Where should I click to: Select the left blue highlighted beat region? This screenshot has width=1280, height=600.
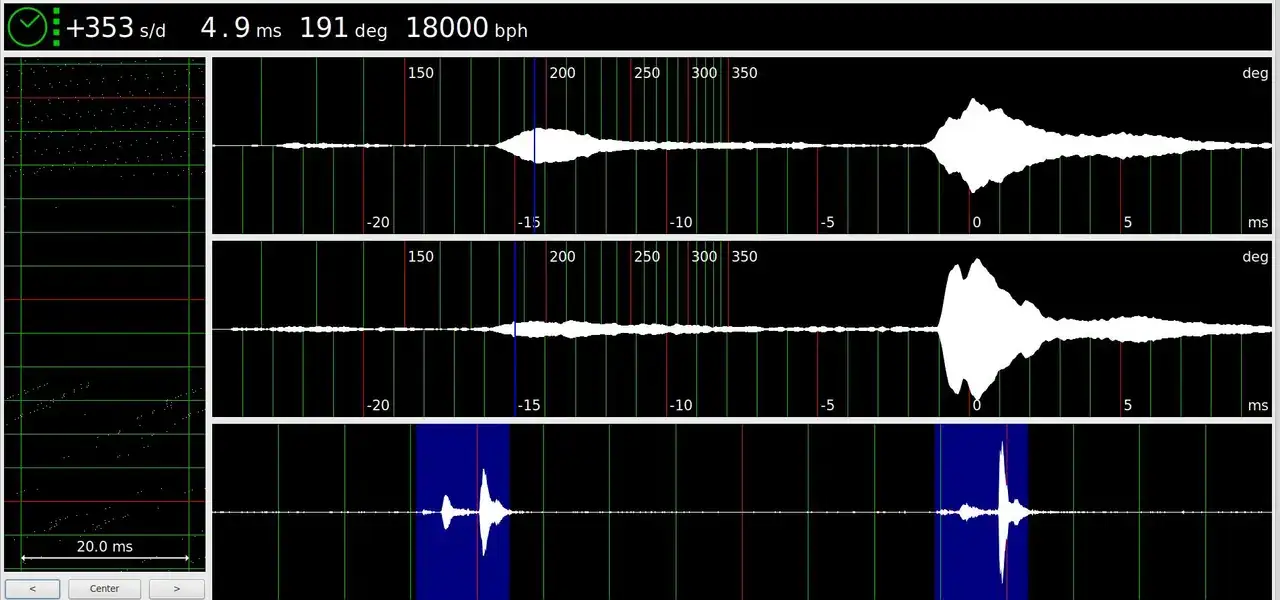462,512
